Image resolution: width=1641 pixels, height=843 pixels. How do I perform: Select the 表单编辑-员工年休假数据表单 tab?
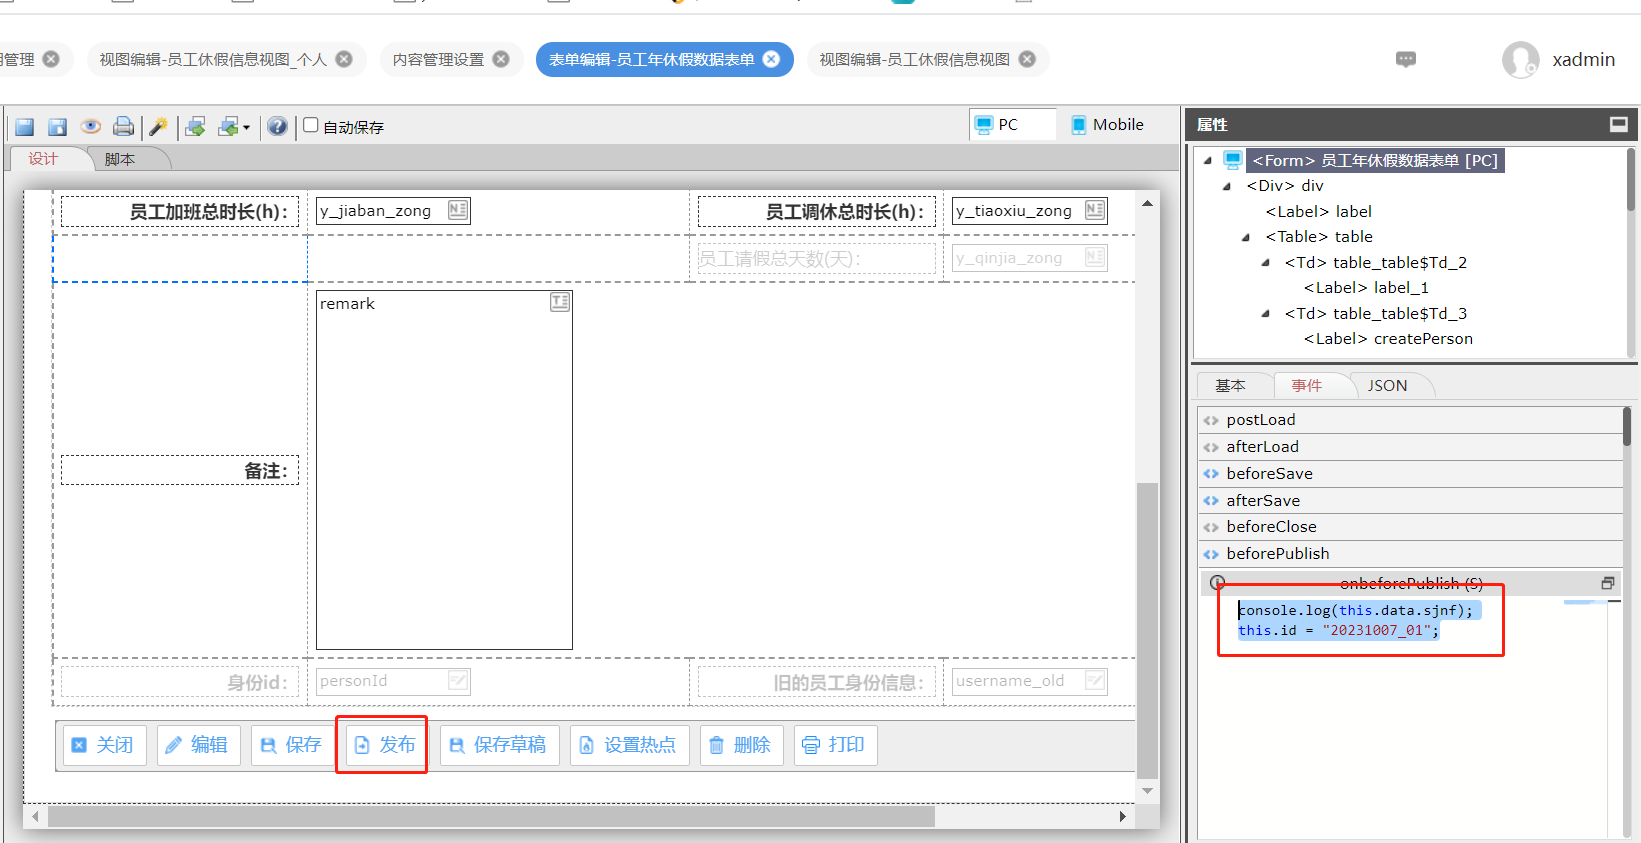point(651,59)
